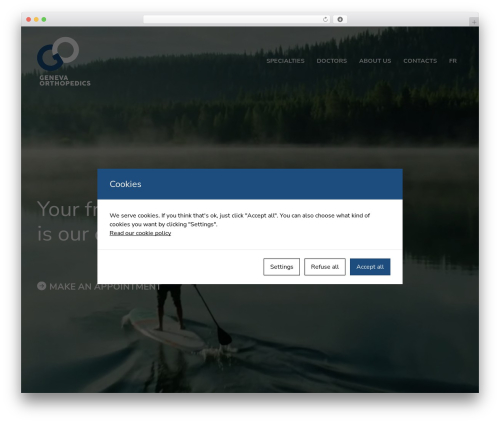Click the browser extension icon beside address bar
This screenshot has width=500, height=423.
[x=340, y=19]
